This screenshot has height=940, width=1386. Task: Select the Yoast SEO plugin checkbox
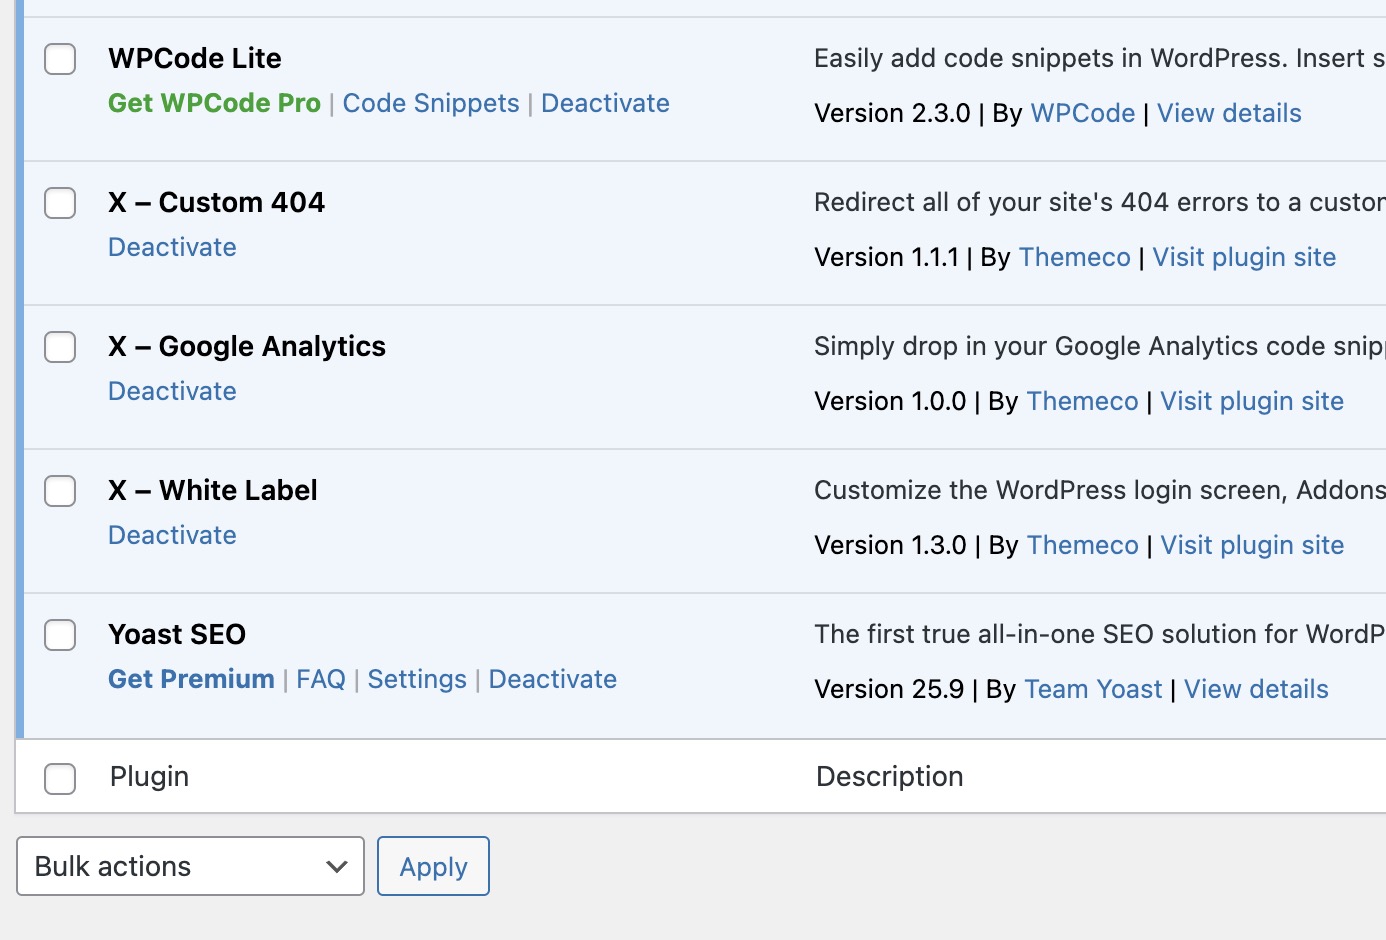60,635
